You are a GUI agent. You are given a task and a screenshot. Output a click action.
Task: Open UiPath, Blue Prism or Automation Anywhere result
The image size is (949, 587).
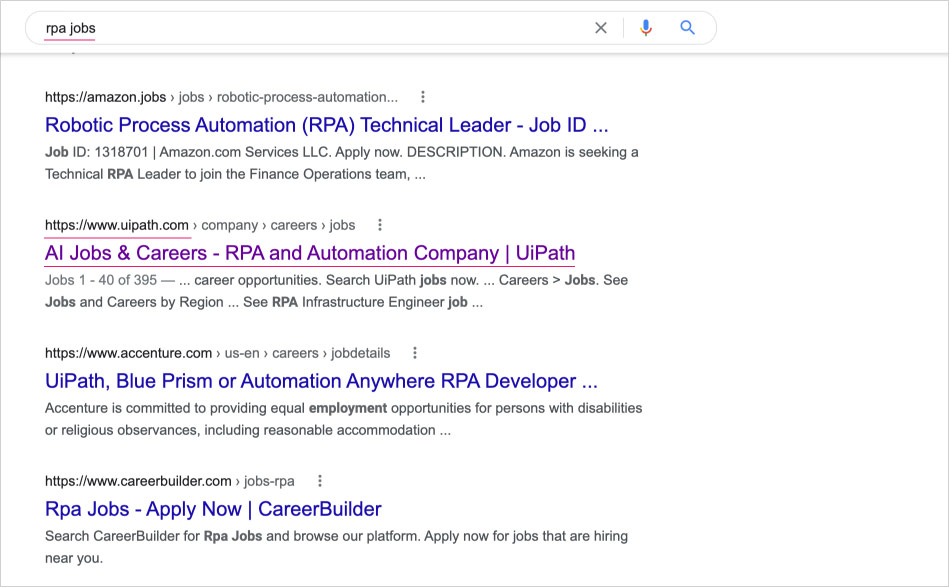(321, 381)
